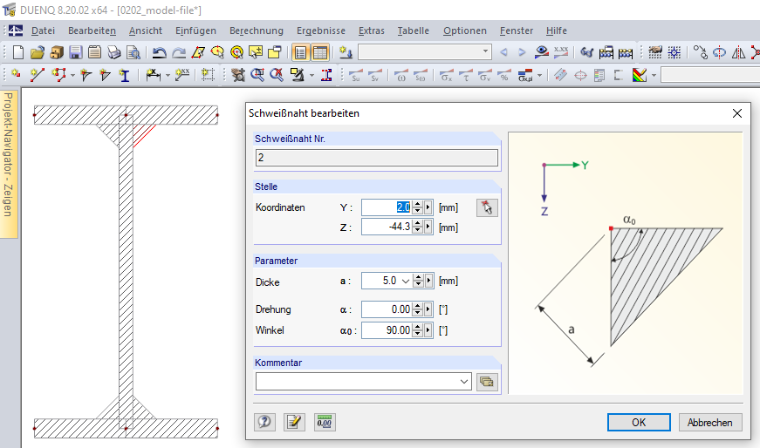Save the model with the floppy disk icon
Viewport: 760px width, 448px height.
(76, 52)
